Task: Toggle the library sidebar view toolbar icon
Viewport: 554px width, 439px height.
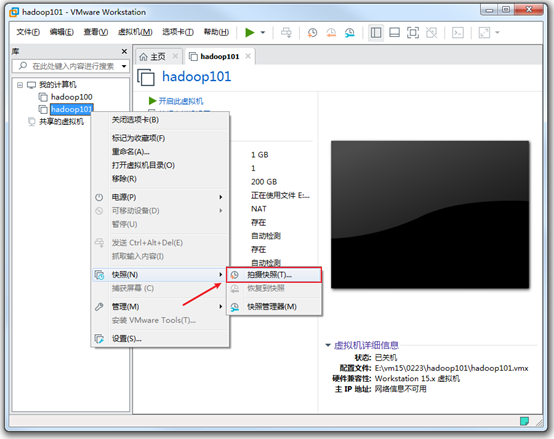Action: coord(376,32)
